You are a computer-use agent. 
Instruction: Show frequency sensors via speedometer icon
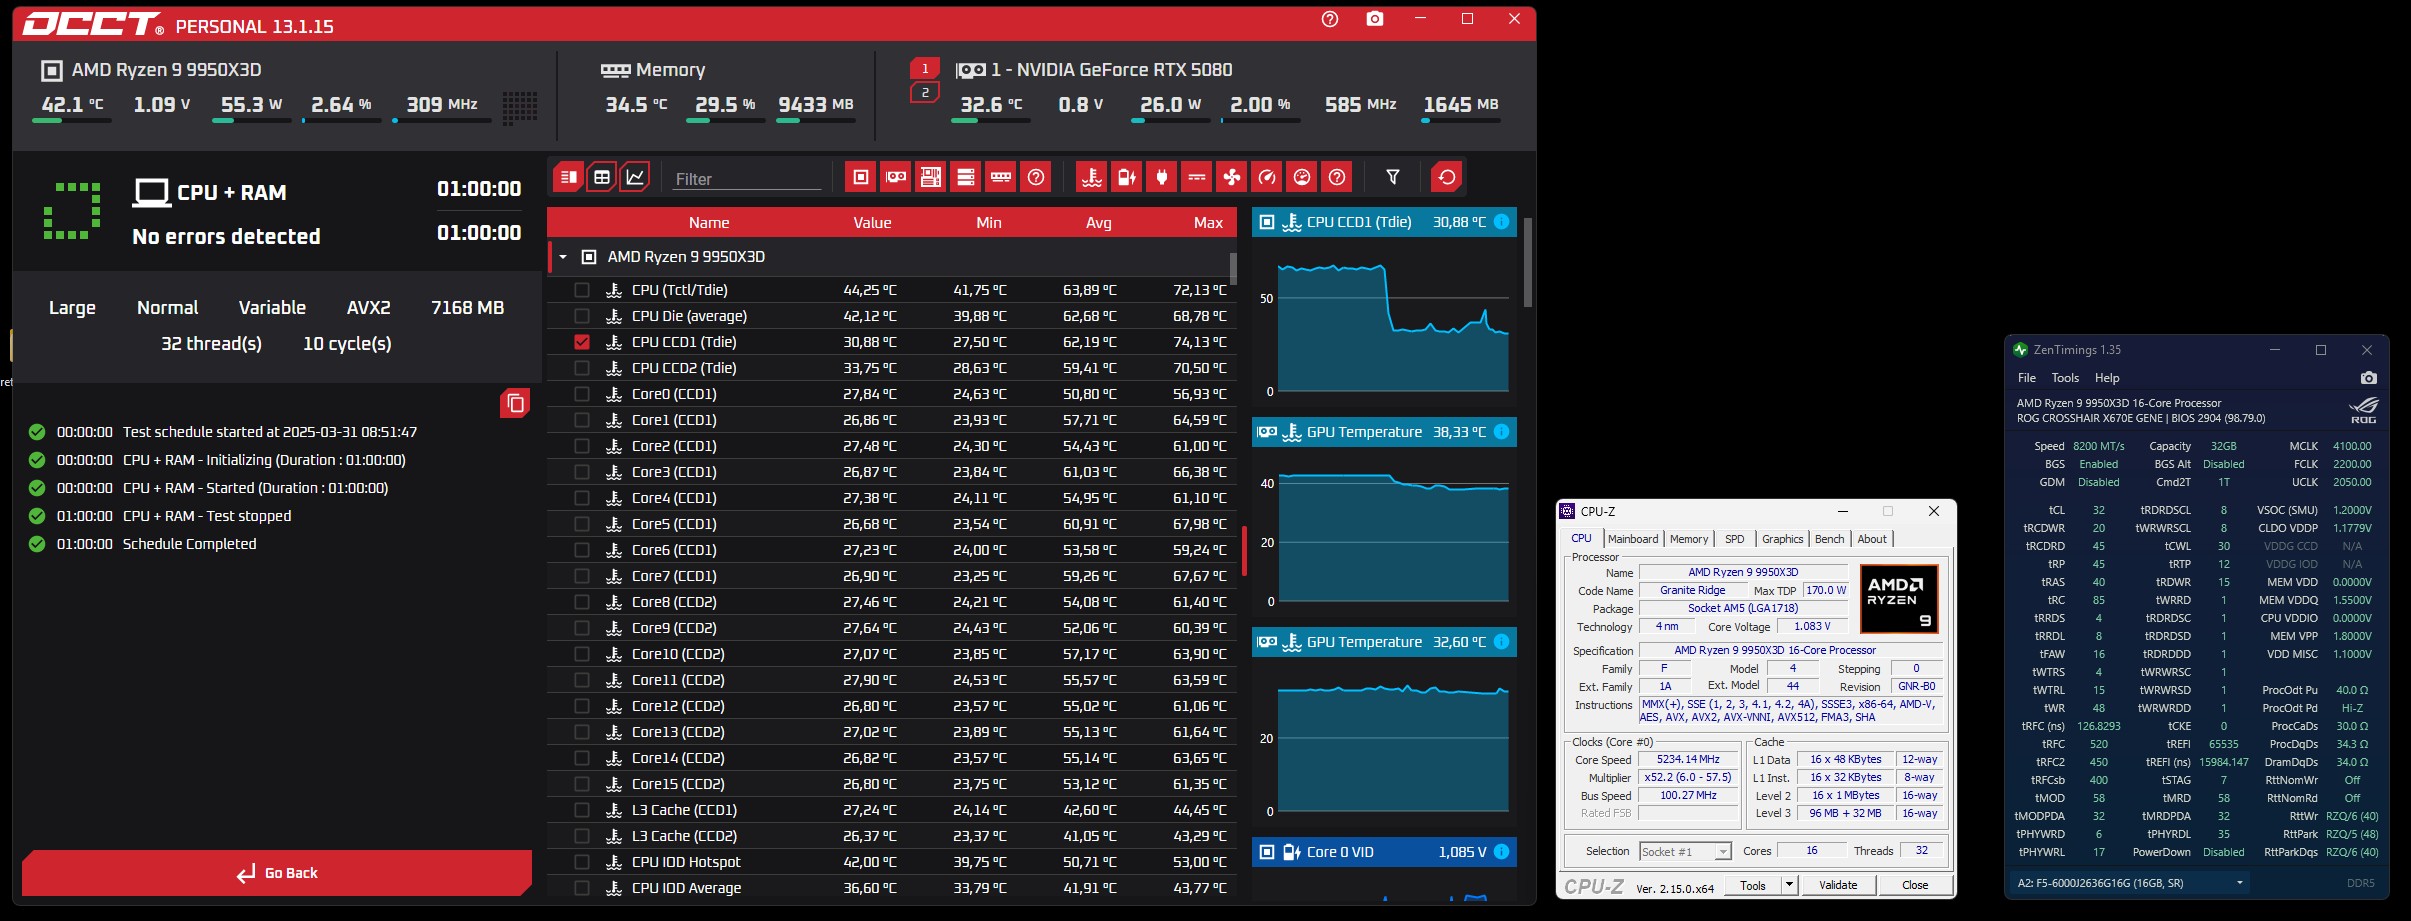[x=1267, y=177]
